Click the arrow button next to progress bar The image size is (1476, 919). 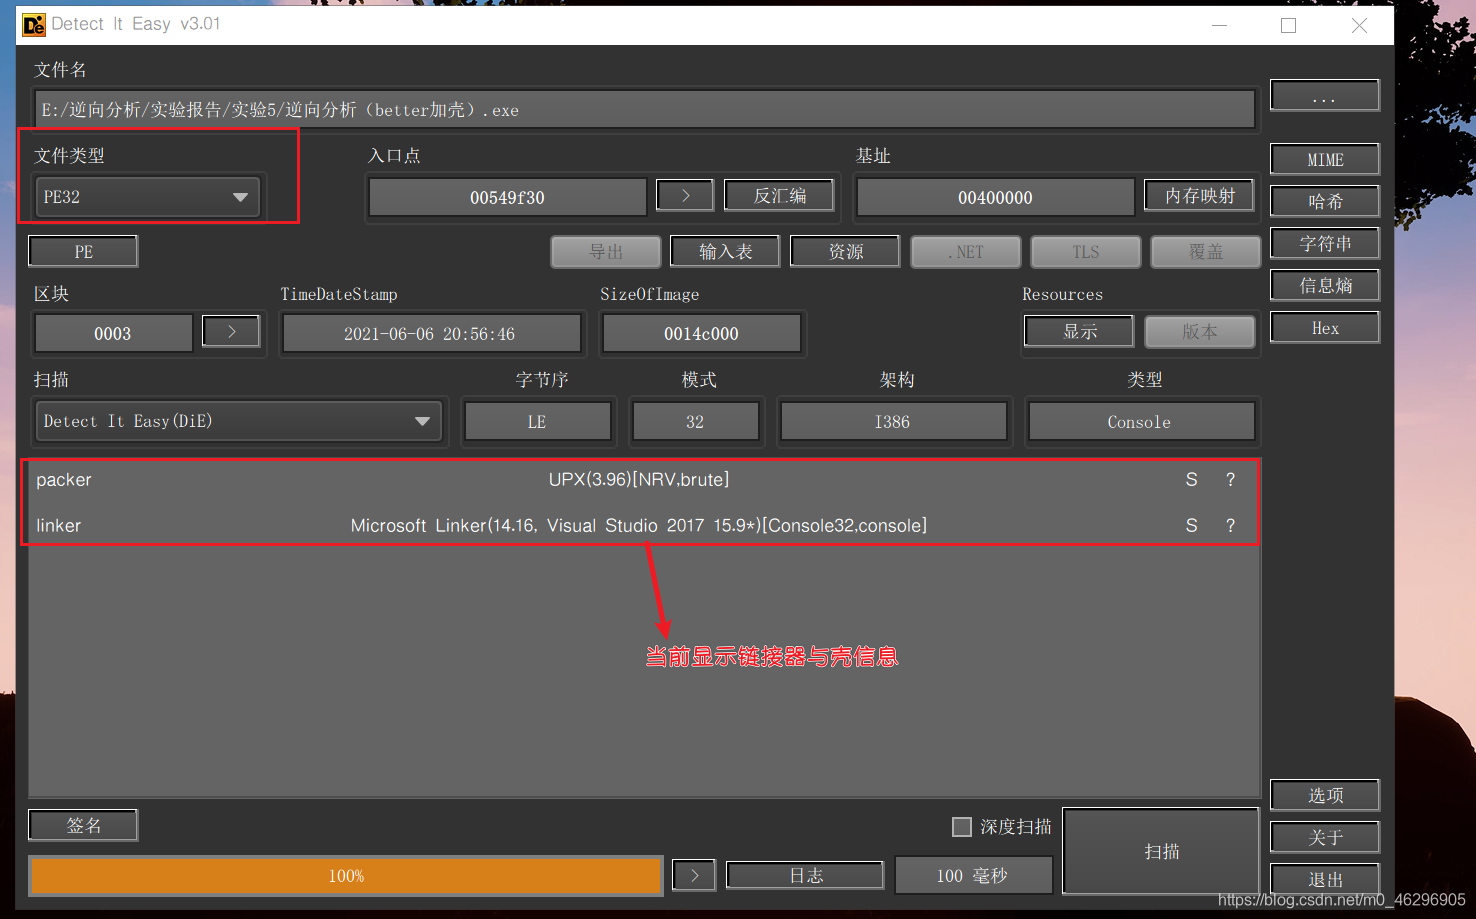pos(694,876)
